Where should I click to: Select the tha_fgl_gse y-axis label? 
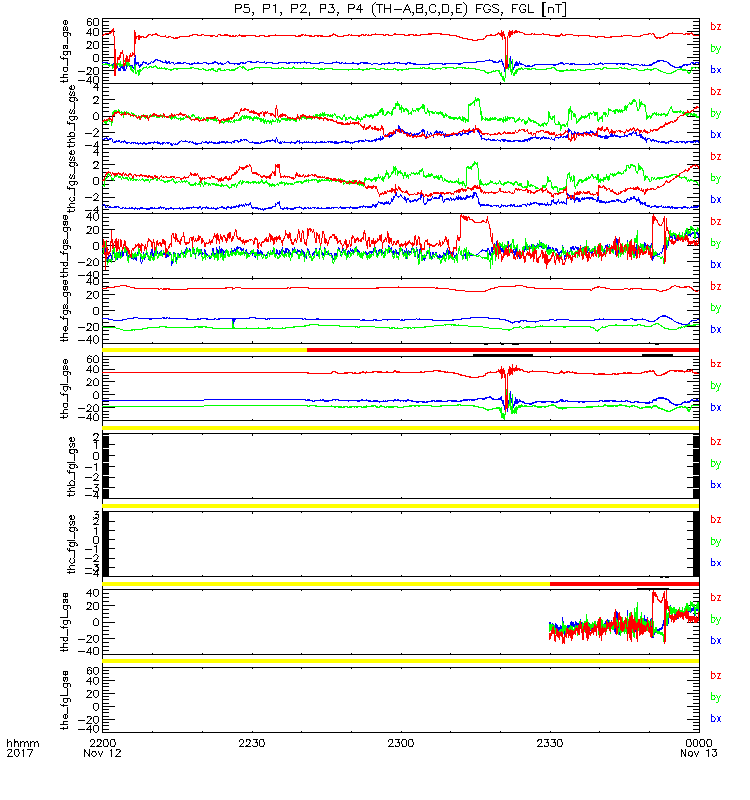[x=65, y=389]
